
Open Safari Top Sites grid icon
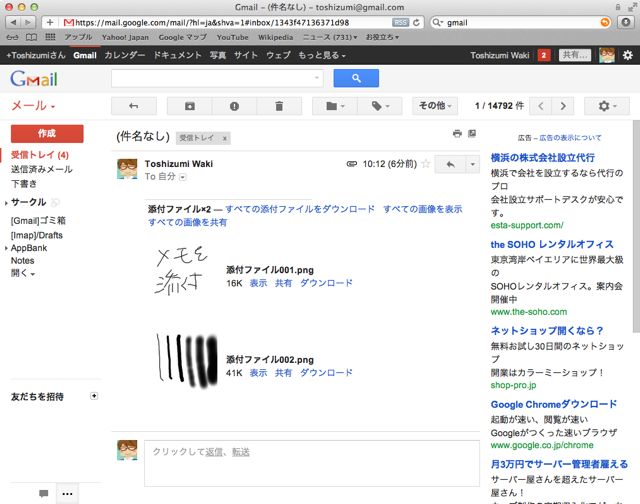coord(50,37)
